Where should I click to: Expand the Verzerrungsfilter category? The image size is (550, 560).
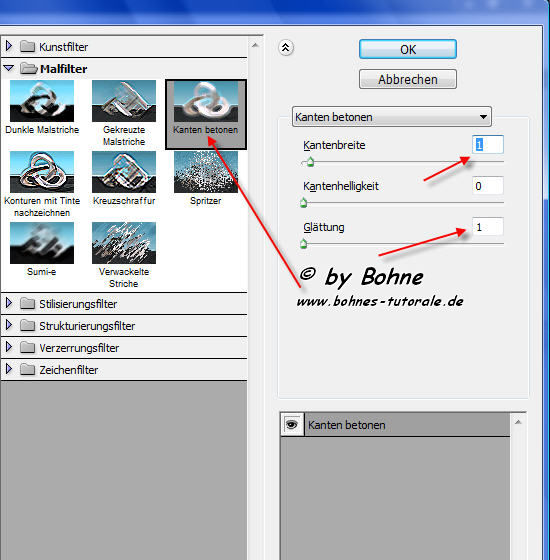click(x=9, y=348)
